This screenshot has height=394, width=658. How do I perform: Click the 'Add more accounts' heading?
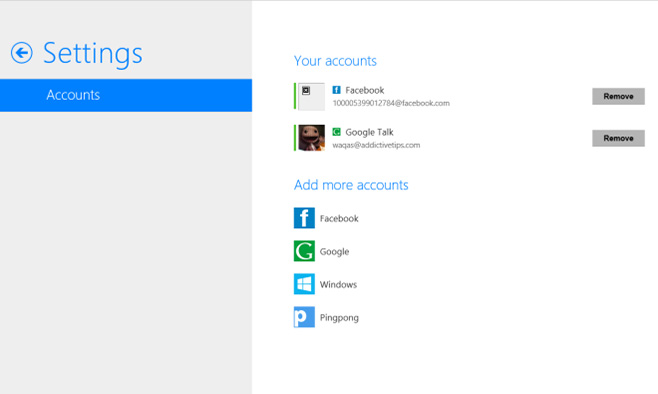(x=351, y=185)
